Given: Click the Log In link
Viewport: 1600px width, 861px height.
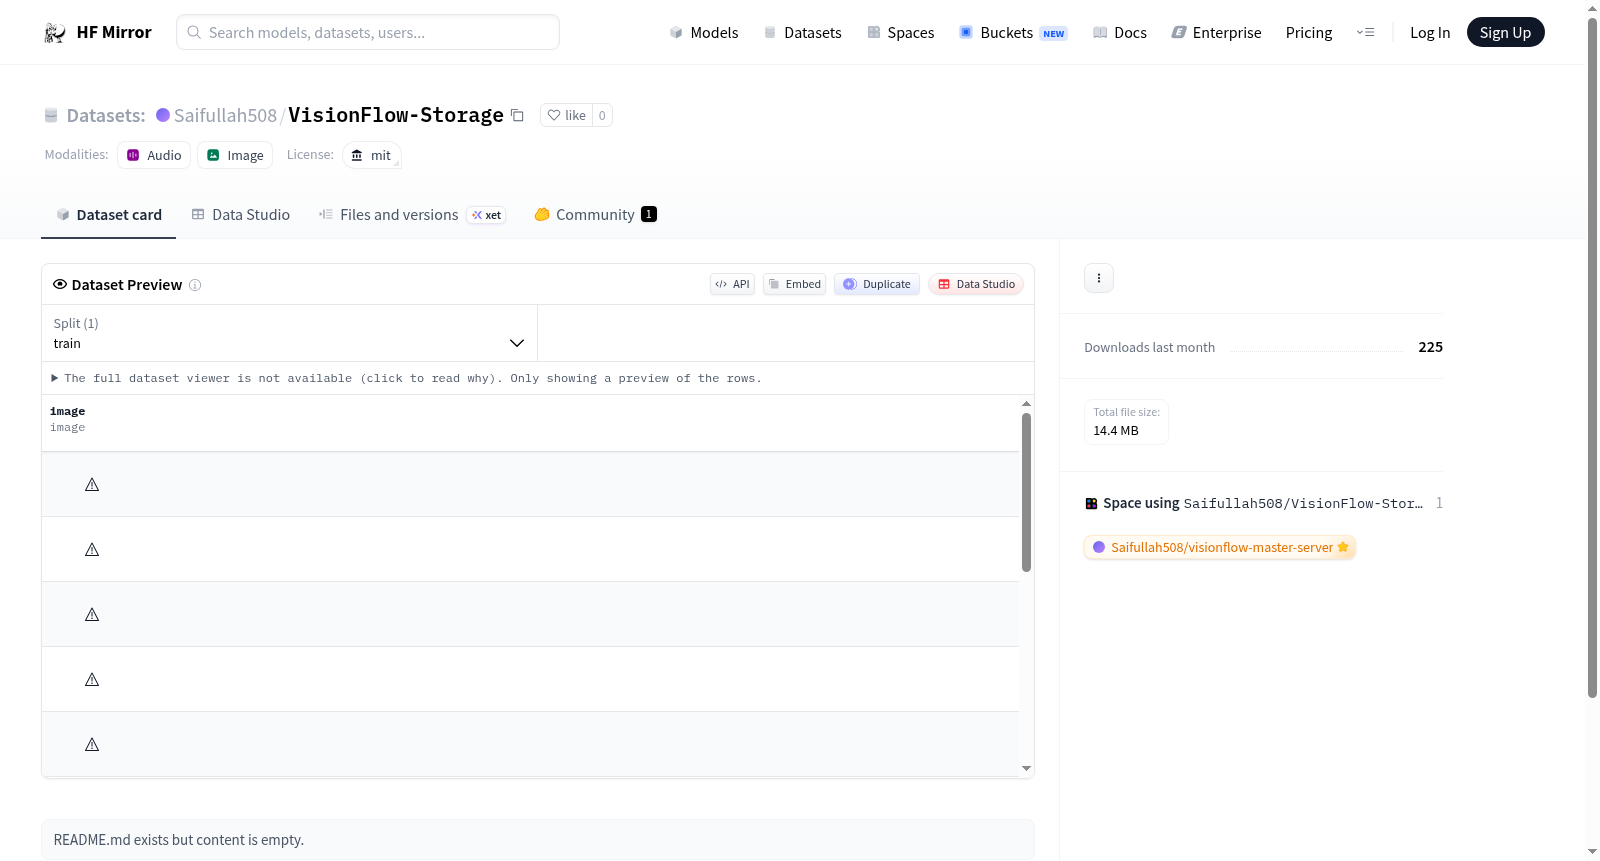Looking at the screenshot, I should (x=1430, y=32).
